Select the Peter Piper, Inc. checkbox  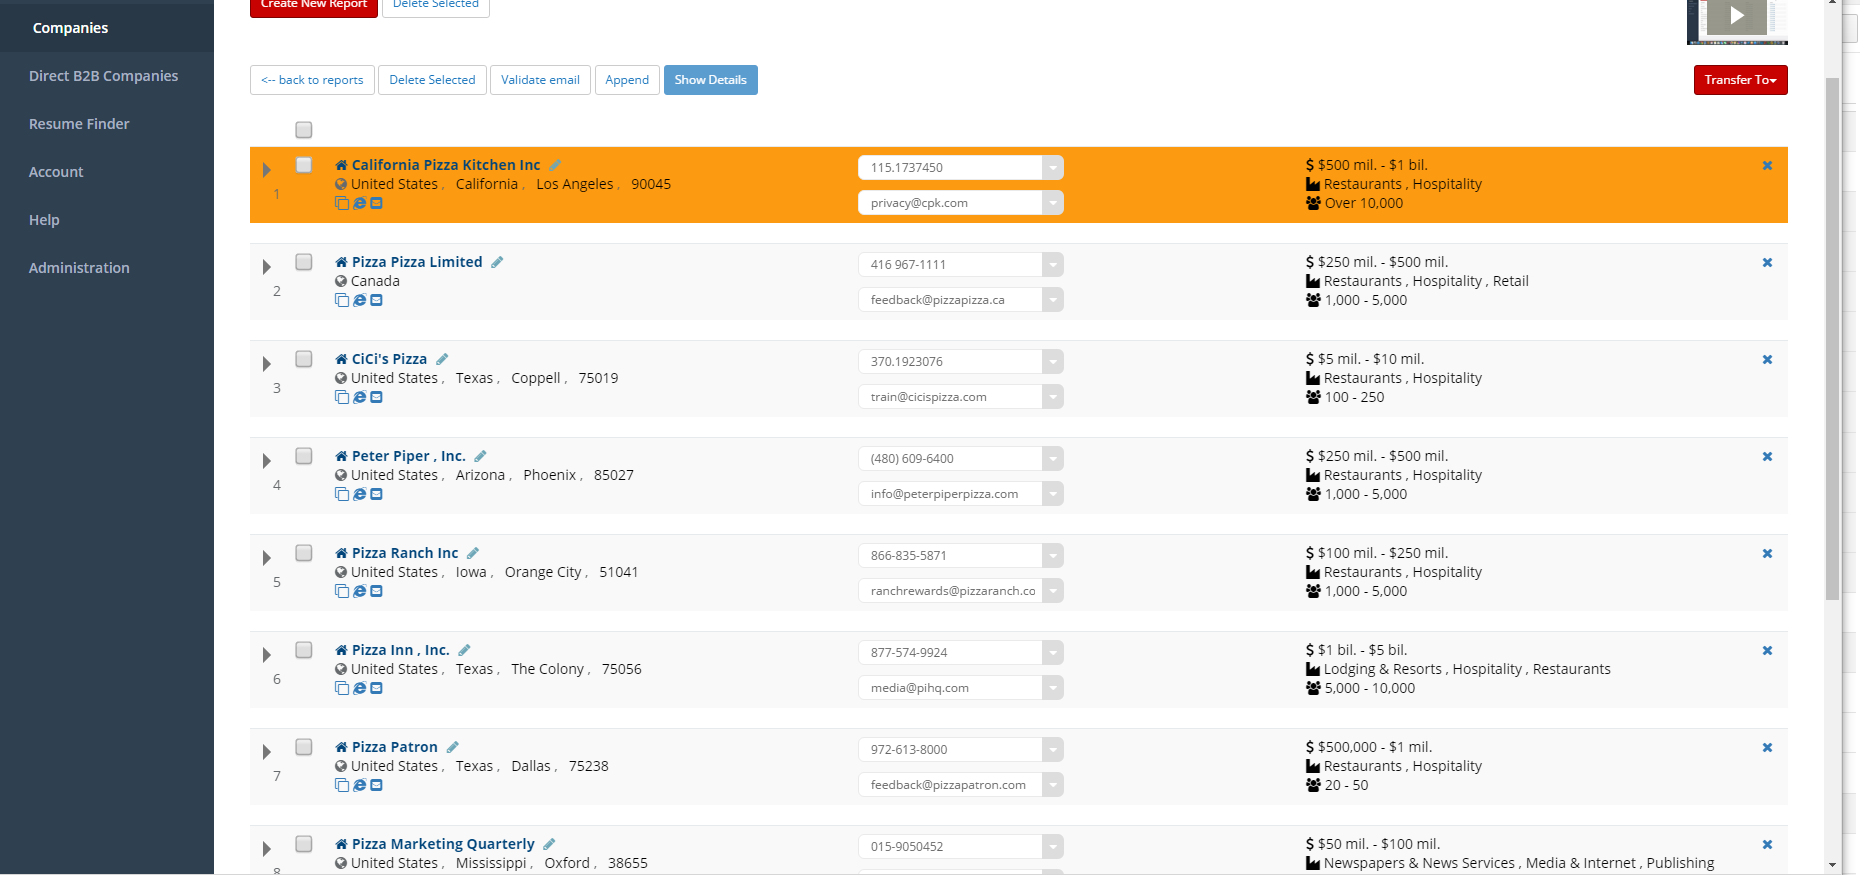[x=304, y=456]
